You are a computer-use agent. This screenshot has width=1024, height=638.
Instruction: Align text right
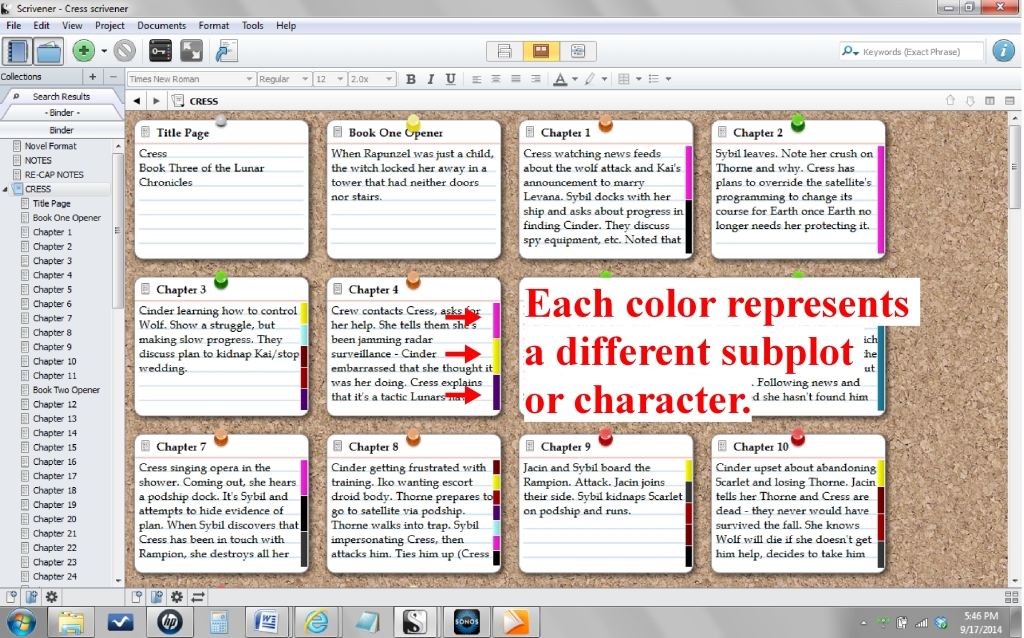click(x=536, y=79)
